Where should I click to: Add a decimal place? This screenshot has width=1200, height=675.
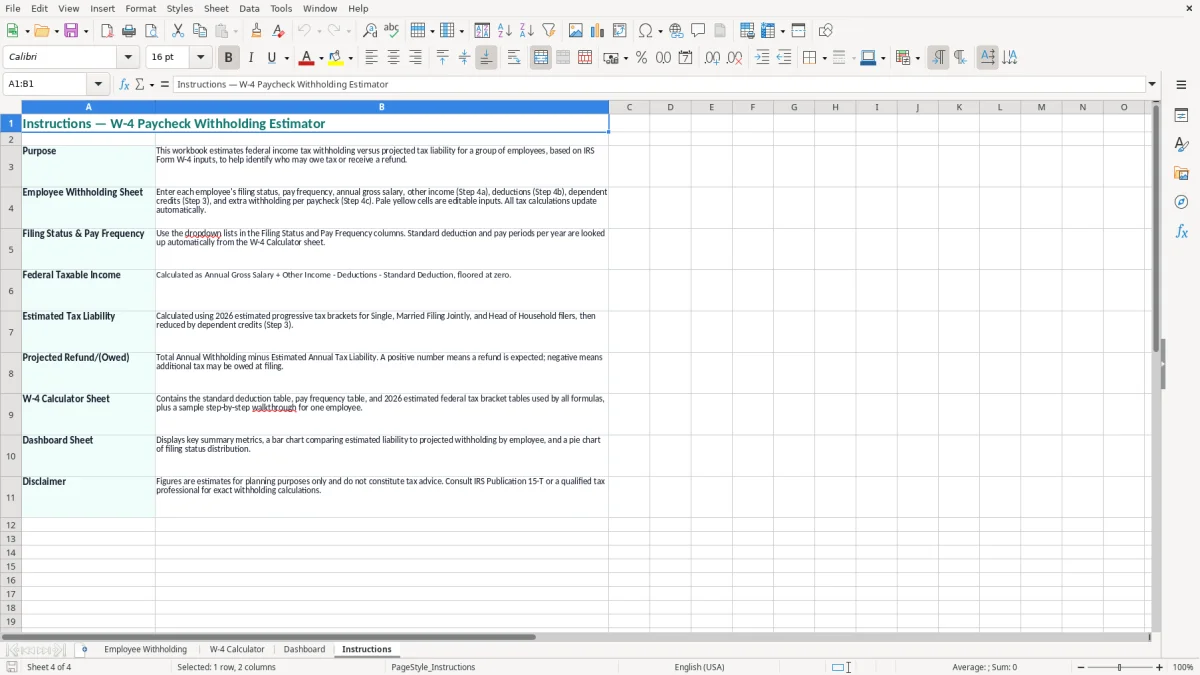[x=712, y=58]
